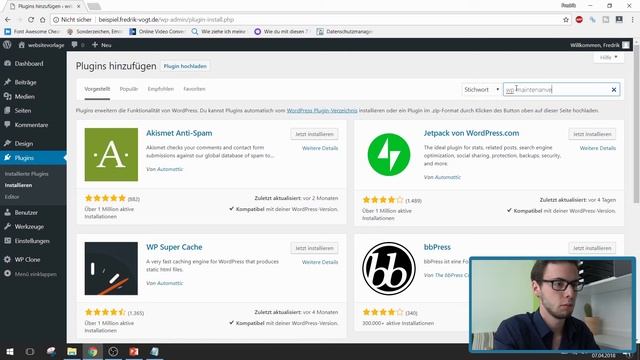Open Weitere Details for WP Super Cache
Screen dimensions: 640x360
point(320,262)
